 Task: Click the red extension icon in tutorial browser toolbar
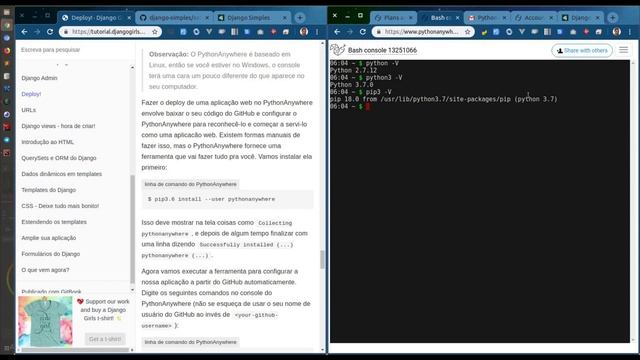click(273, 32)
